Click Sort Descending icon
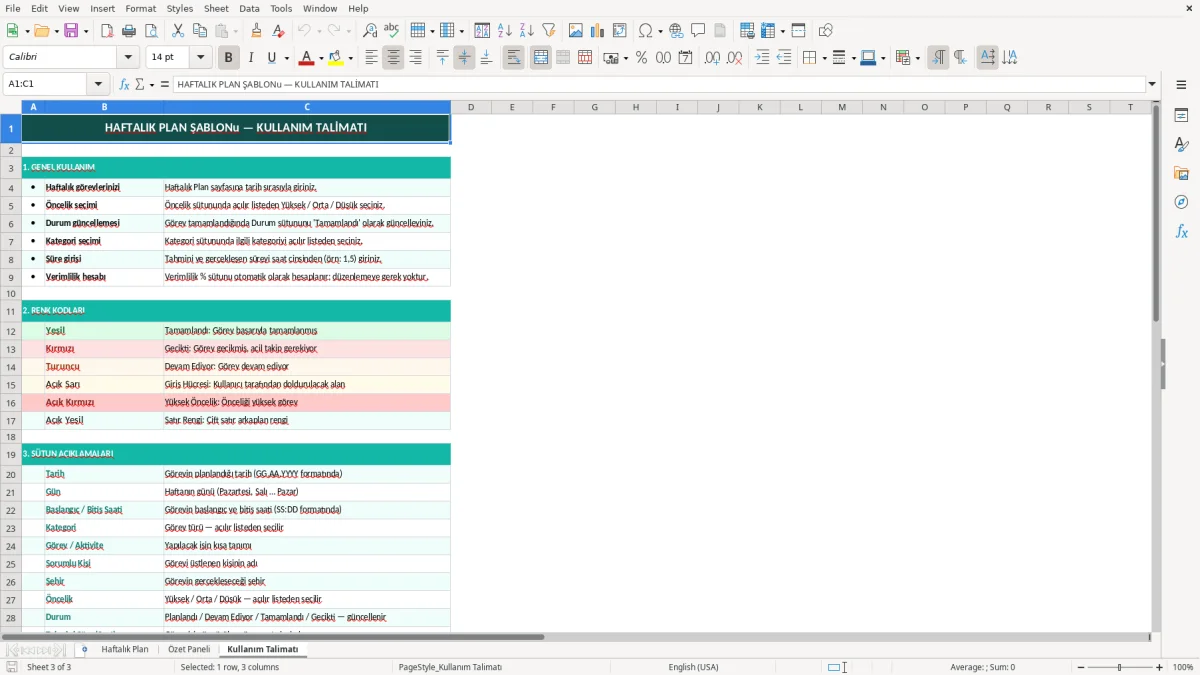This screenshot has height=675, width=1200. coord(527,31)
